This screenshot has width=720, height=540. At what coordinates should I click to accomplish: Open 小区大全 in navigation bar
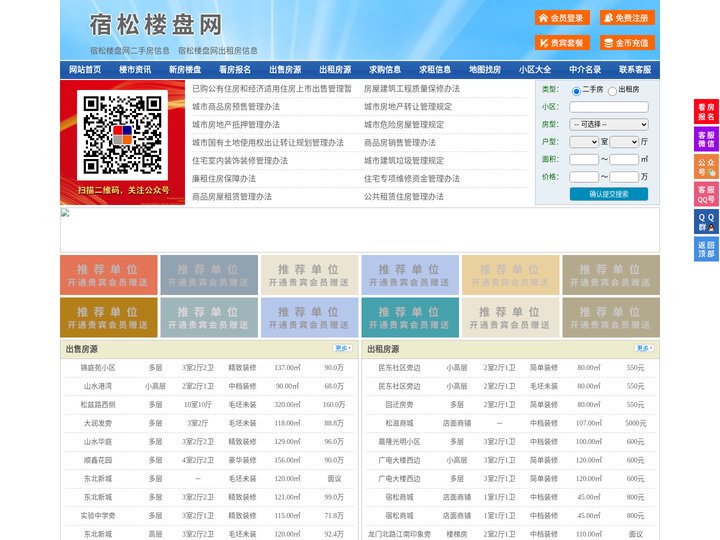click(x=535, y=70)
